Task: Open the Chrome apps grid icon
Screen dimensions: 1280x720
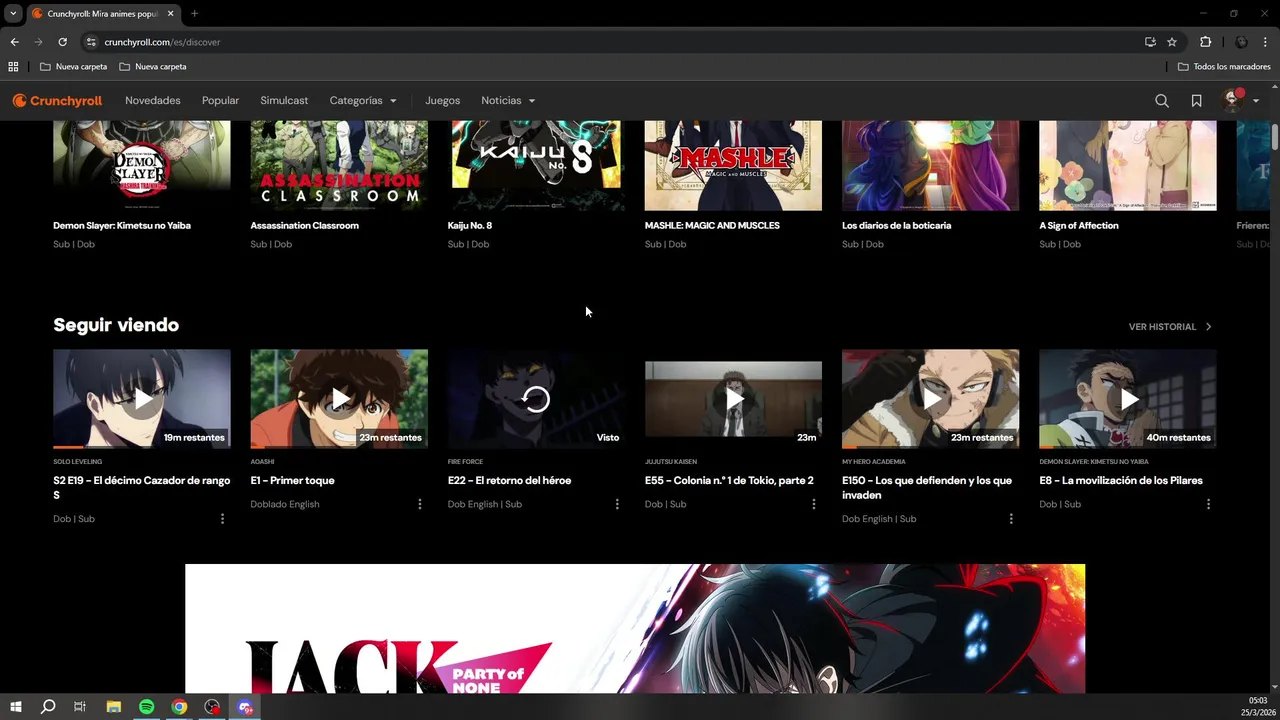Action: 13,66
